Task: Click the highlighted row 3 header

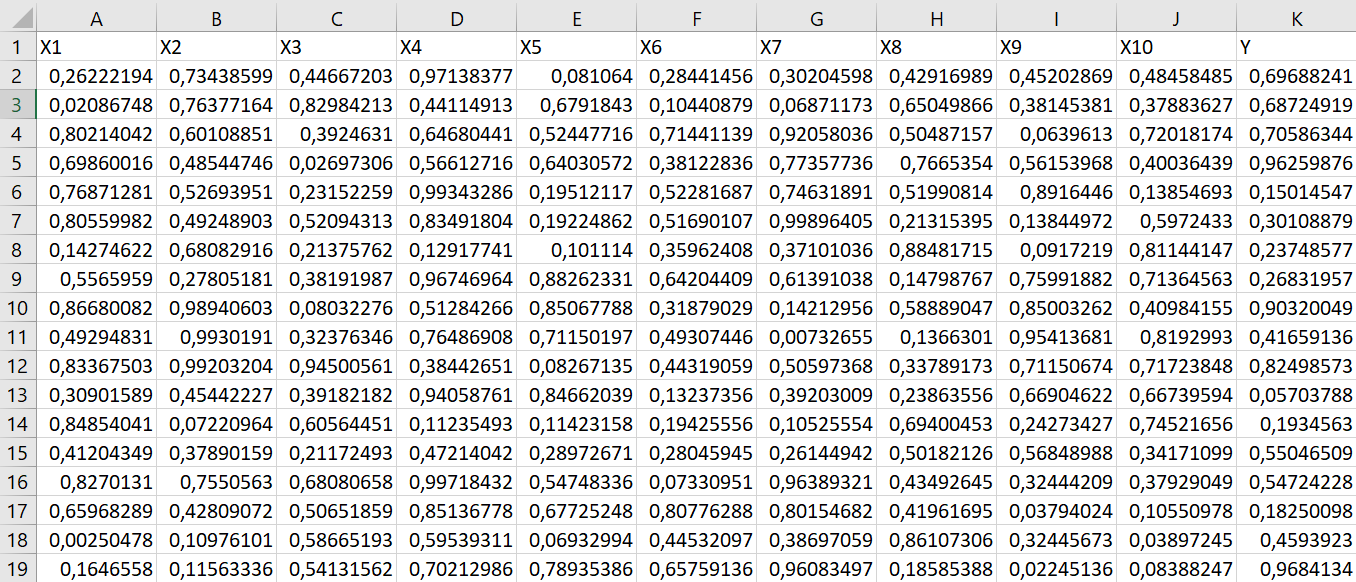Action: (17, 105)
